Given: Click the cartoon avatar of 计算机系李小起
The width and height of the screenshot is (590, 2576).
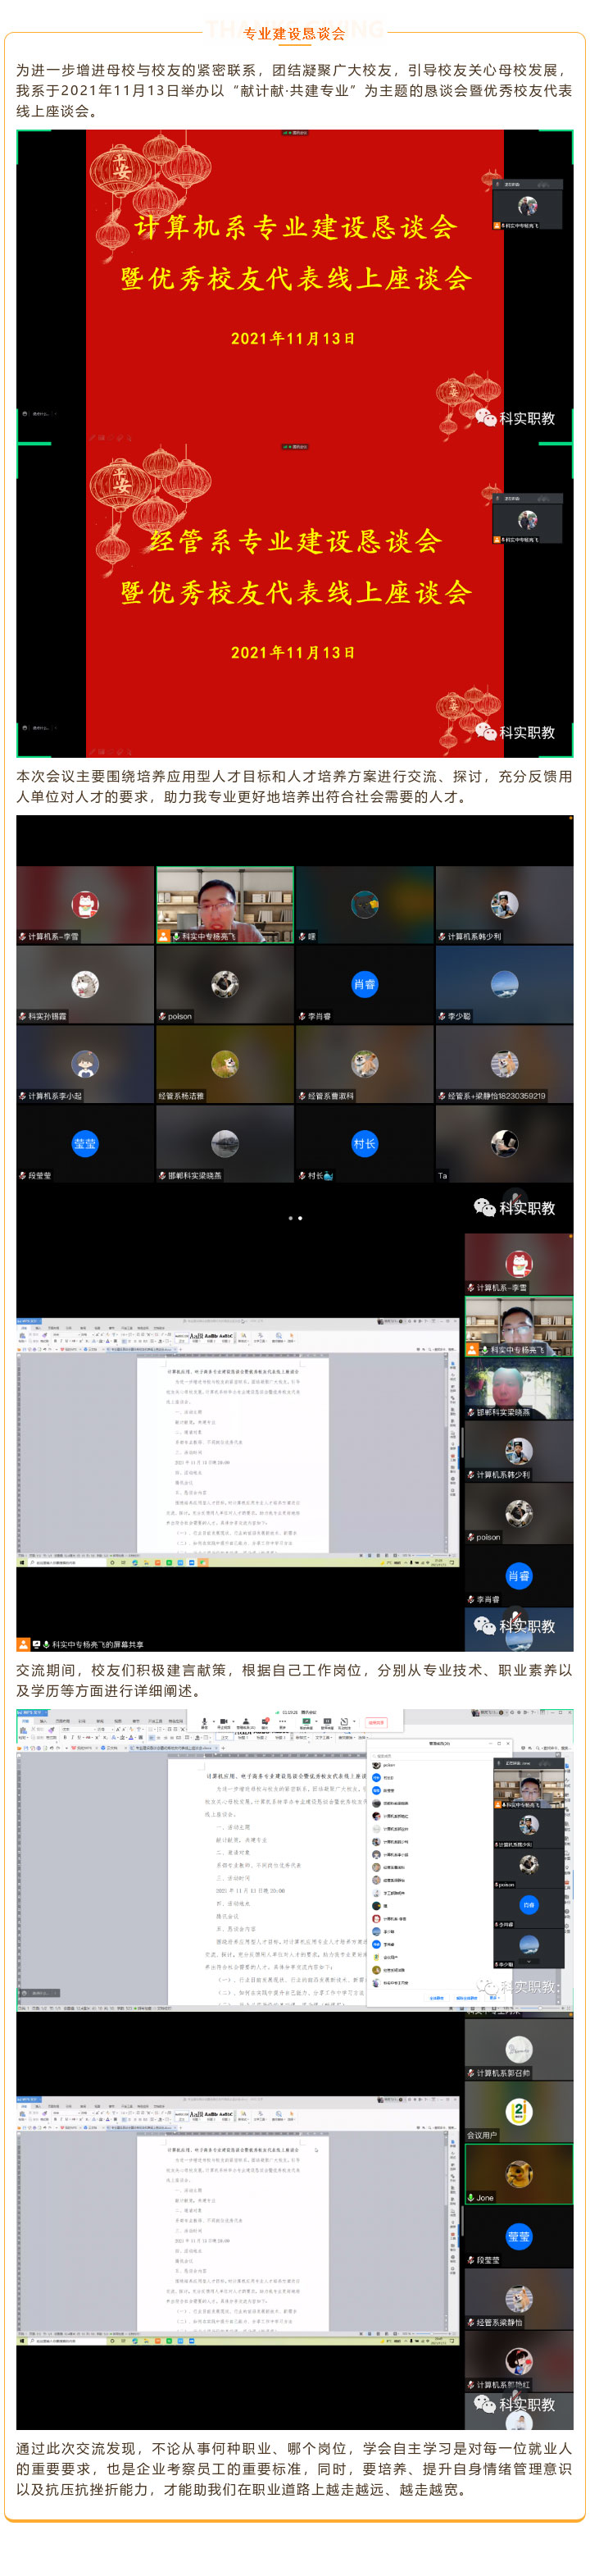Looking at the screenshot, I should [85, 1063].
